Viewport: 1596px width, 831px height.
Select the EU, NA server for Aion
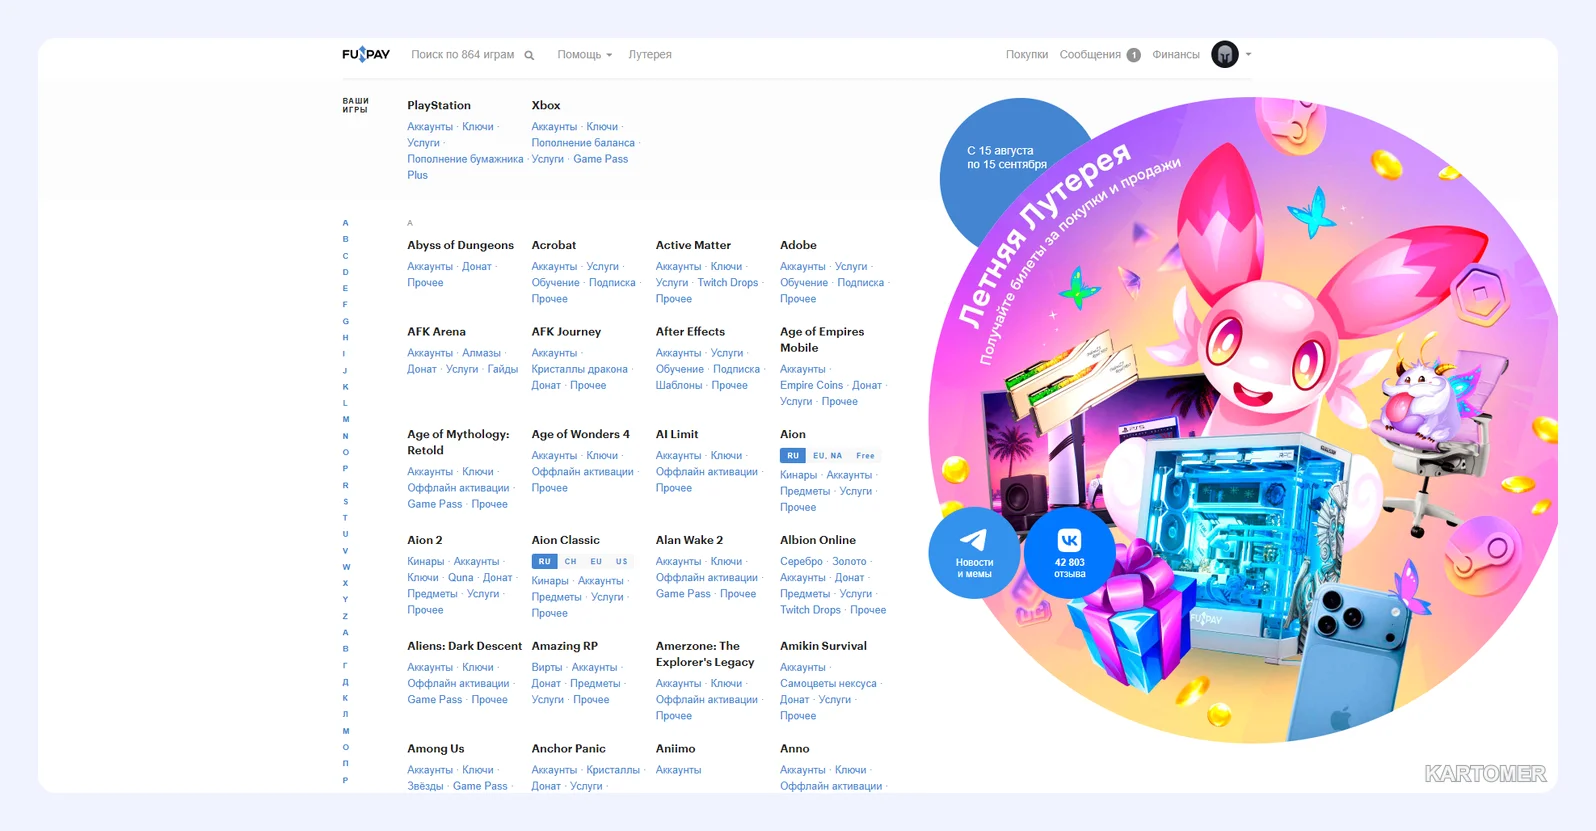[x=827, y=456]
